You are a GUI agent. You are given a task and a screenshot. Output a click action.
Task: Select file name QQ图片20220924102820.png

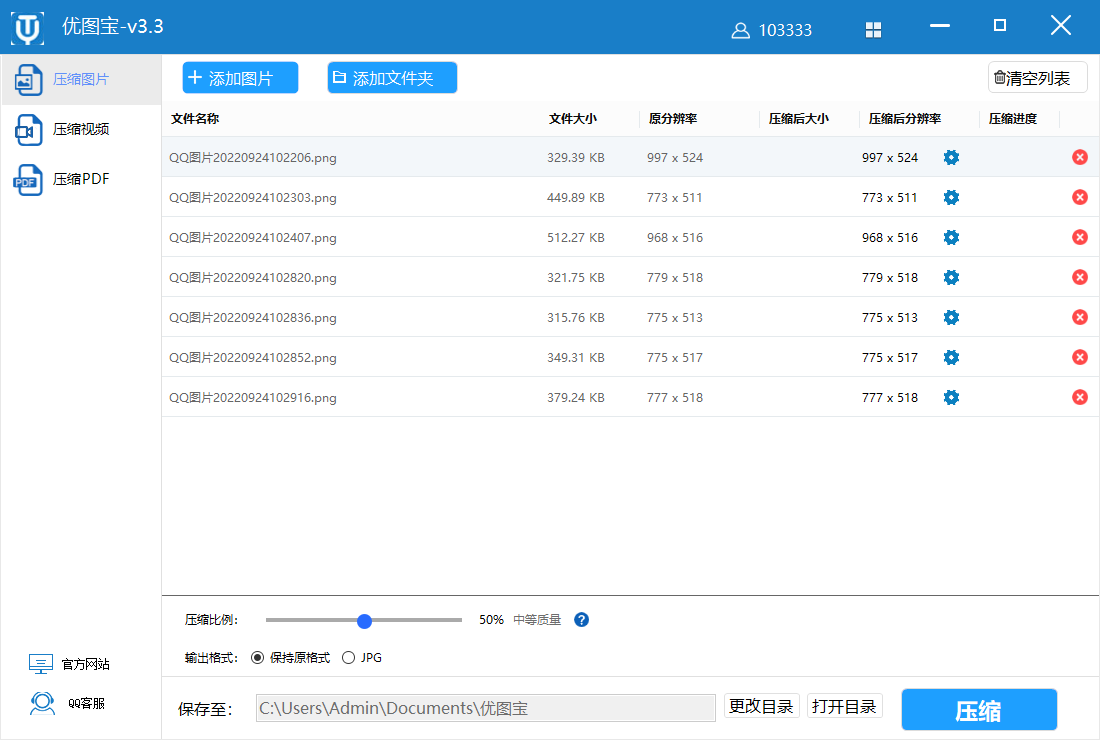point(253,278)
